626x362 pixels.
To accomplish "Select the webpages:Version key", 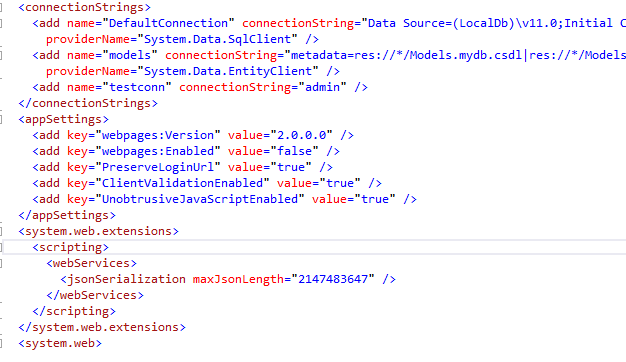I will click(x=158, y=135).
